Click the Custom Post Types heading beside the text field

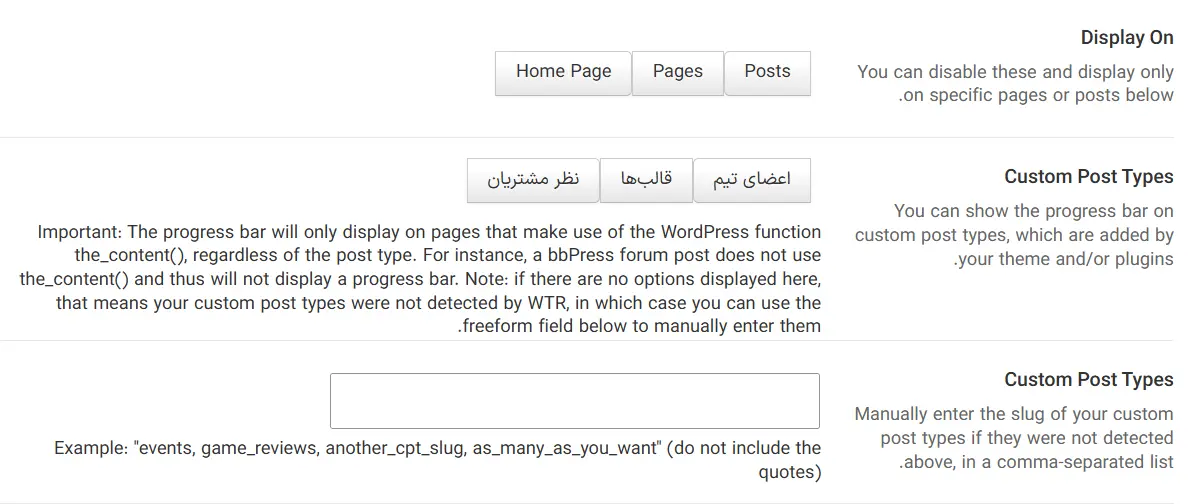click(x=1089, y=380)
